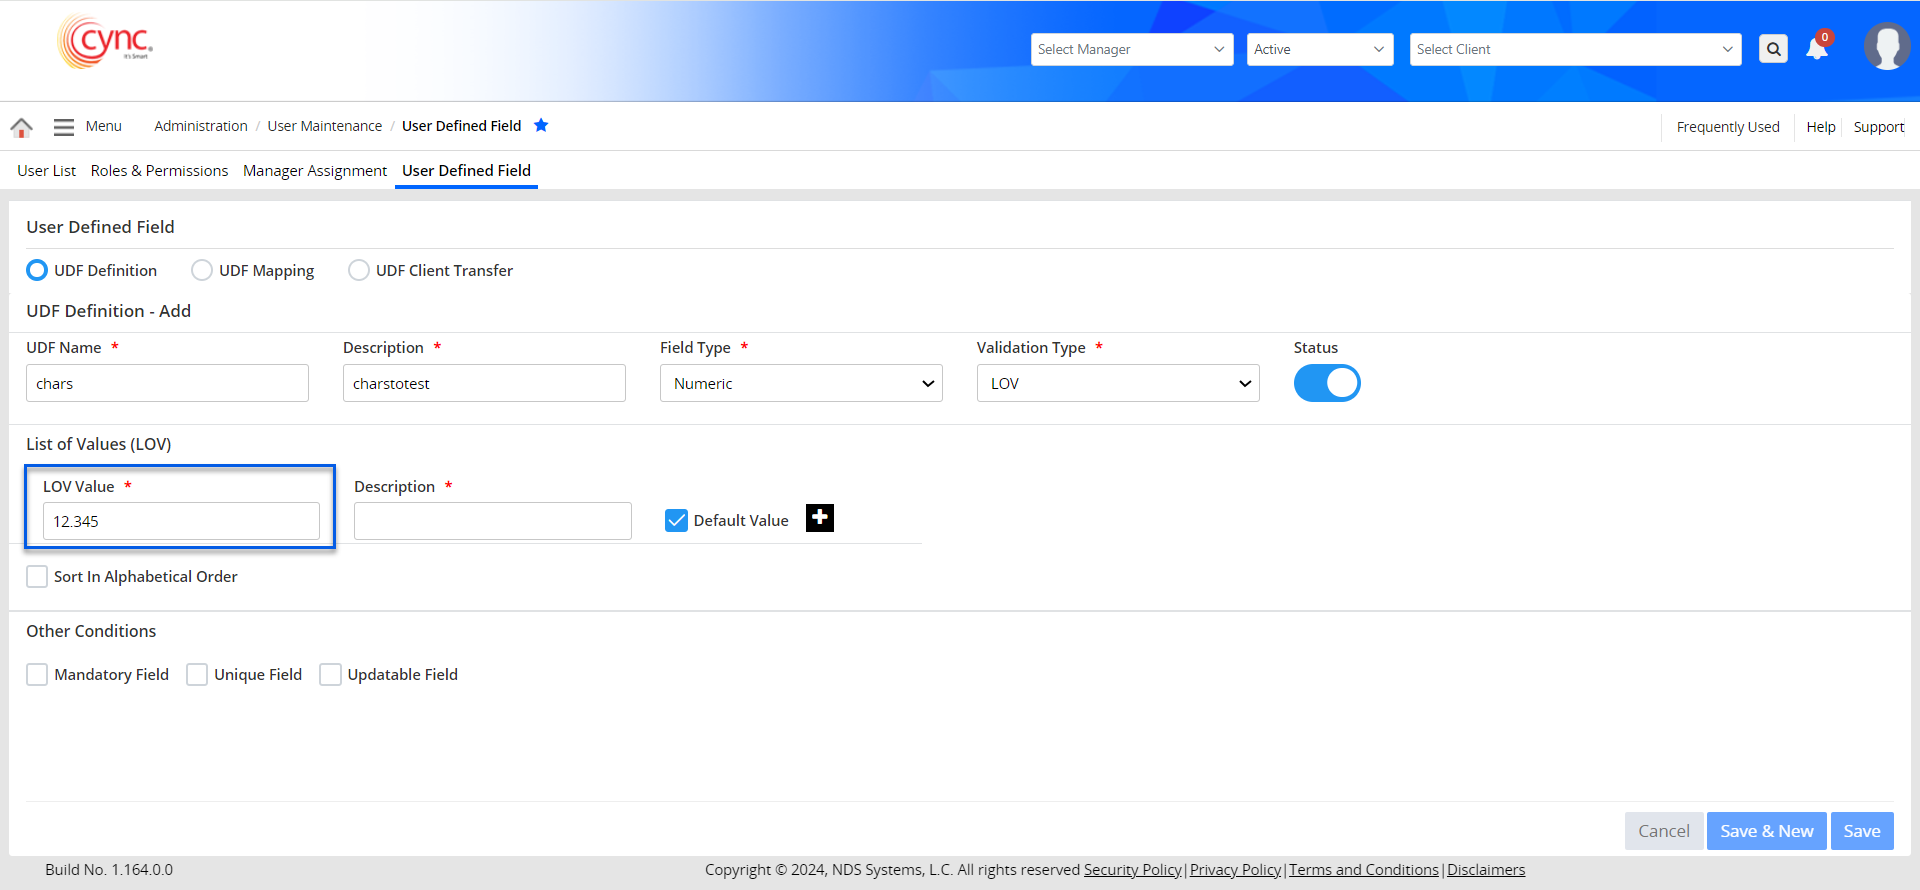Expand the Select Manager dropdown
This screenshot has width=1920, height=890.
click(x=1131, y=49)
